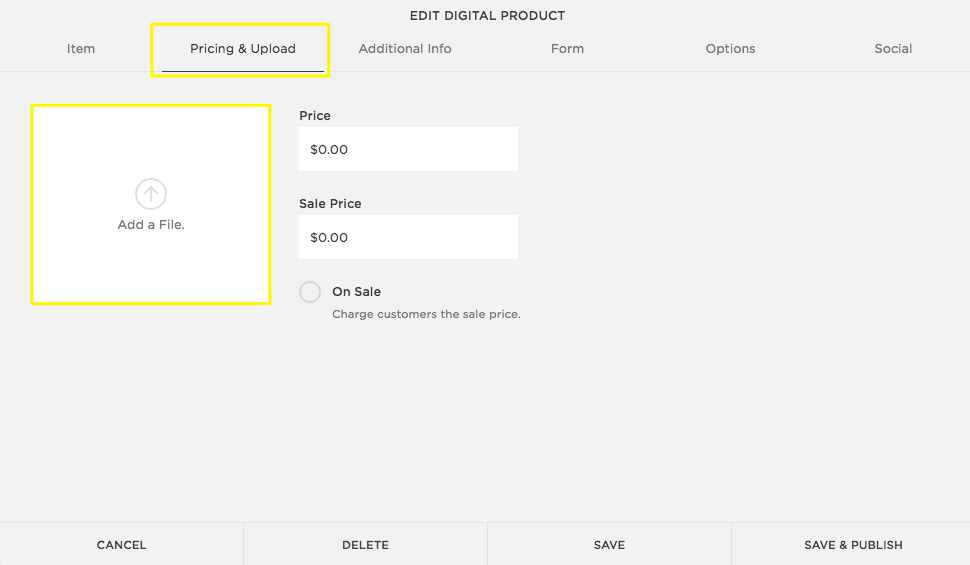Image resolution: width=970 pixels, height=565 pixels.
Task: Click into the Price input field
Action: point(408,149)
